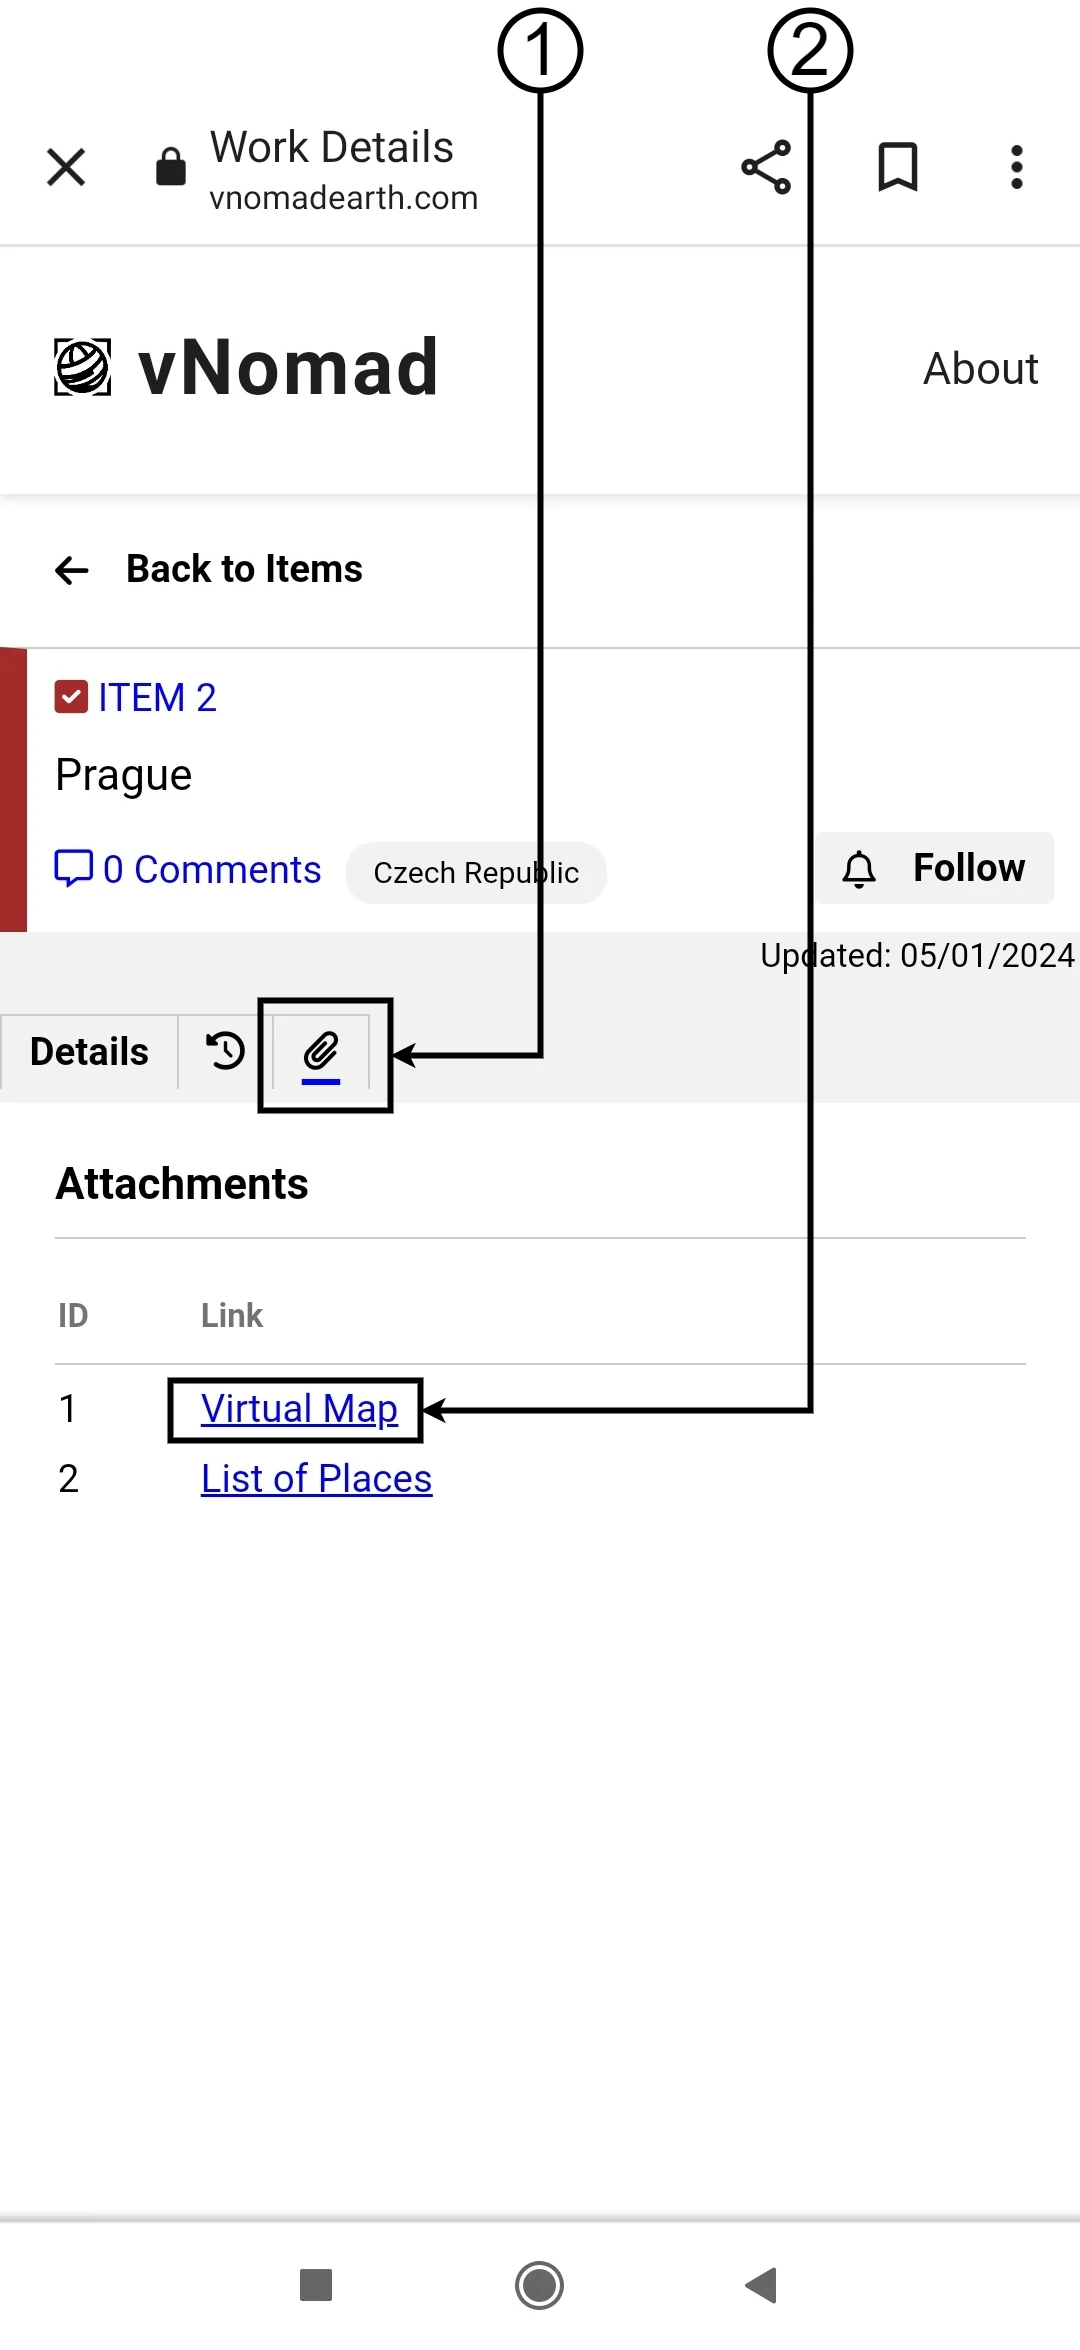Switch to the Details tab
The image size is (1080, 2350).
coord(89,1052)
